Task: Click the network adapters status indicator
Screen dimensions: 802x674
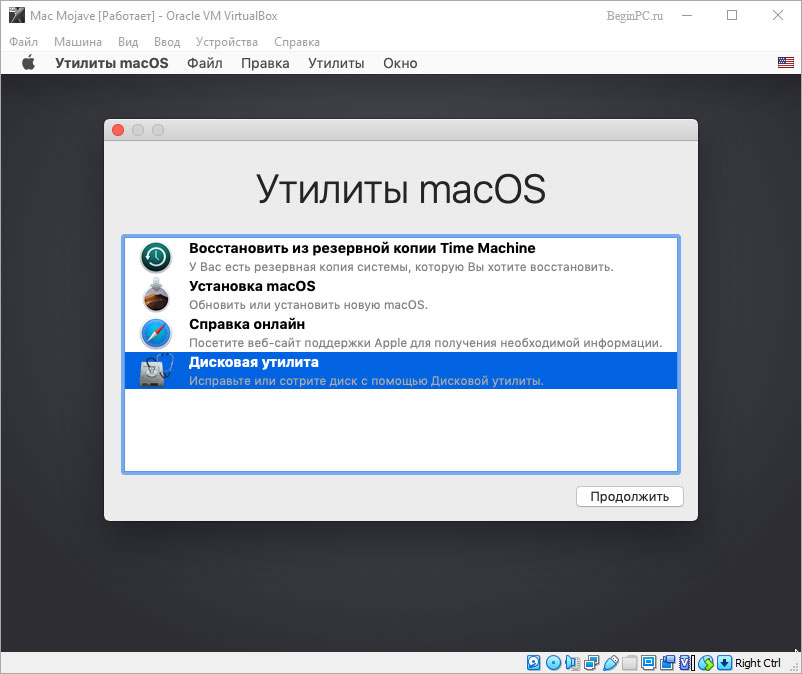Action: [x=591, y=663]
